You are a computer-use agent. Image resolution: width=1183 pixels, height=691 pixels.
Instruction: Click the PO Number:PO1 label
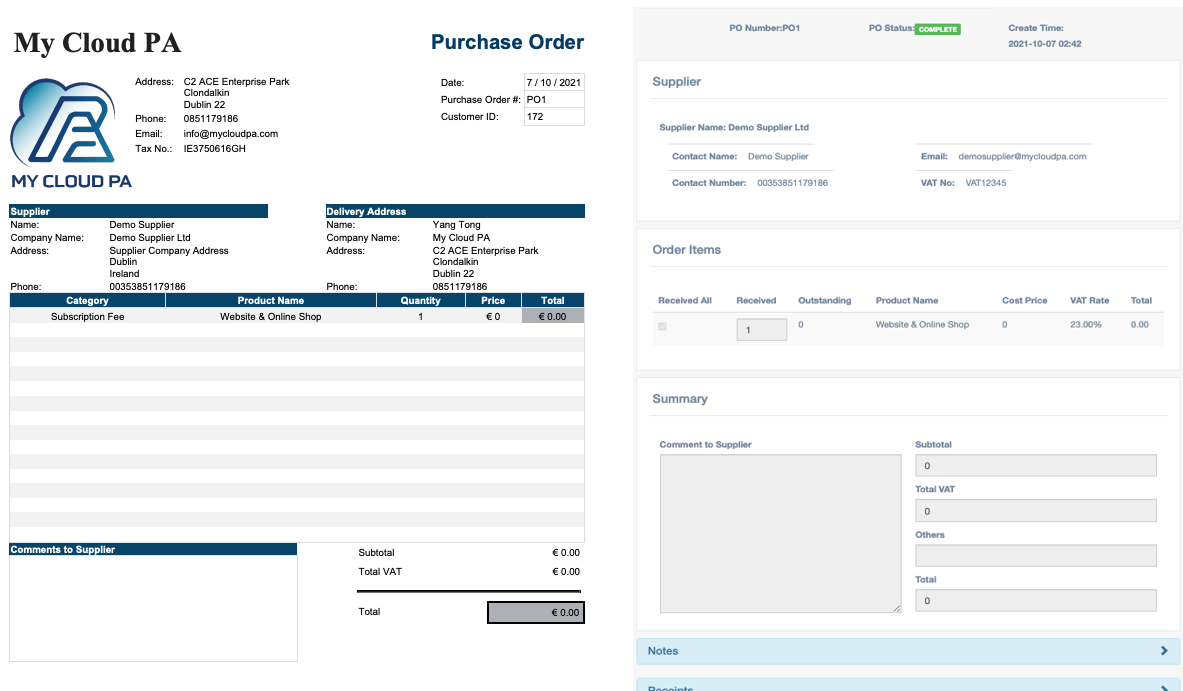[764, 28]
